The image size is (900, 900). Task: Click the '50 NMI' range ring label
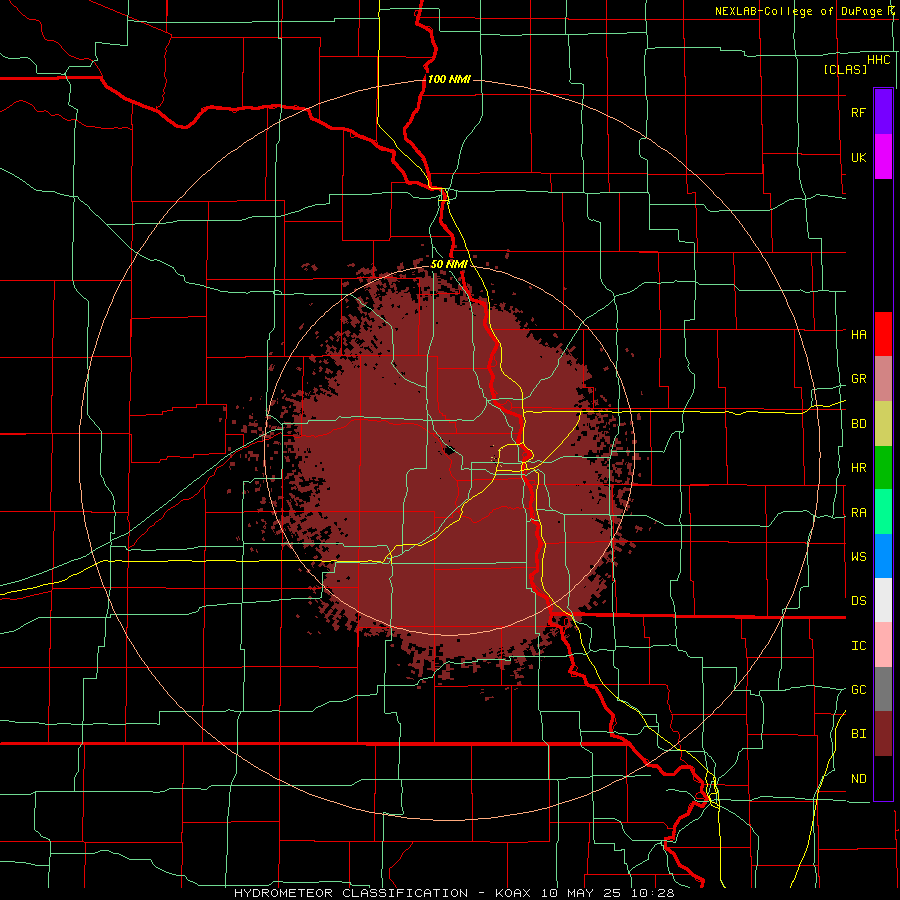pos(449,264)
